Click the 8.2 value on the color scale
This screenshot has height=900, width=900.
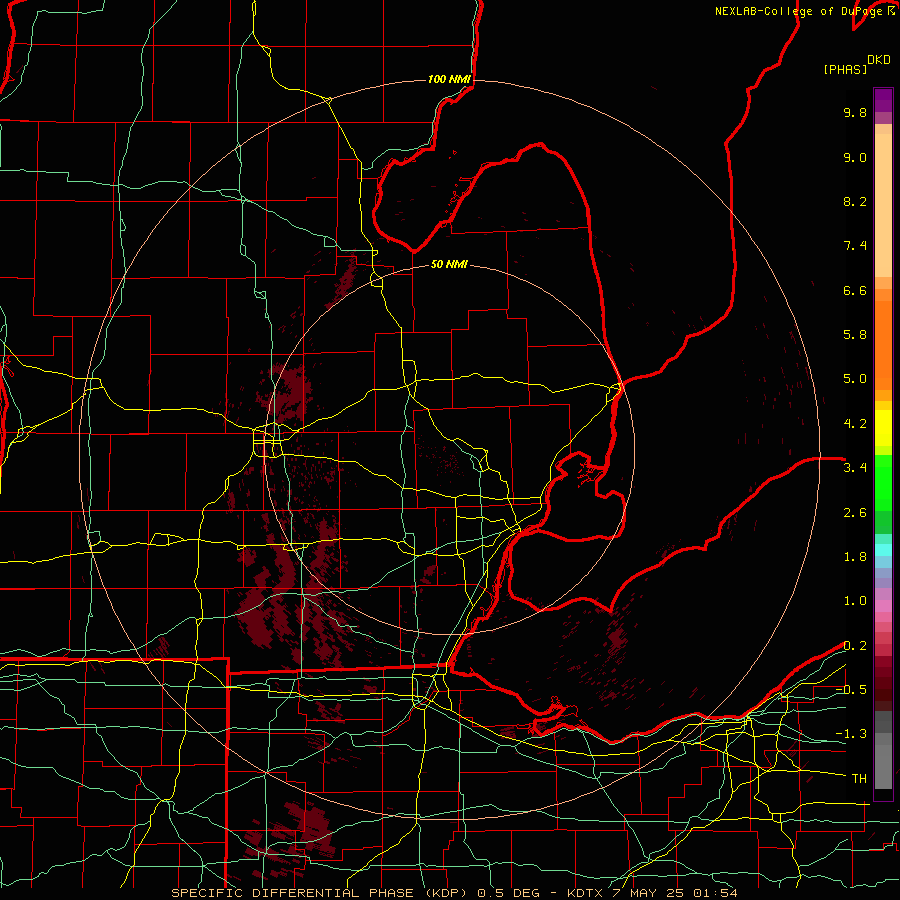point(855,201)
